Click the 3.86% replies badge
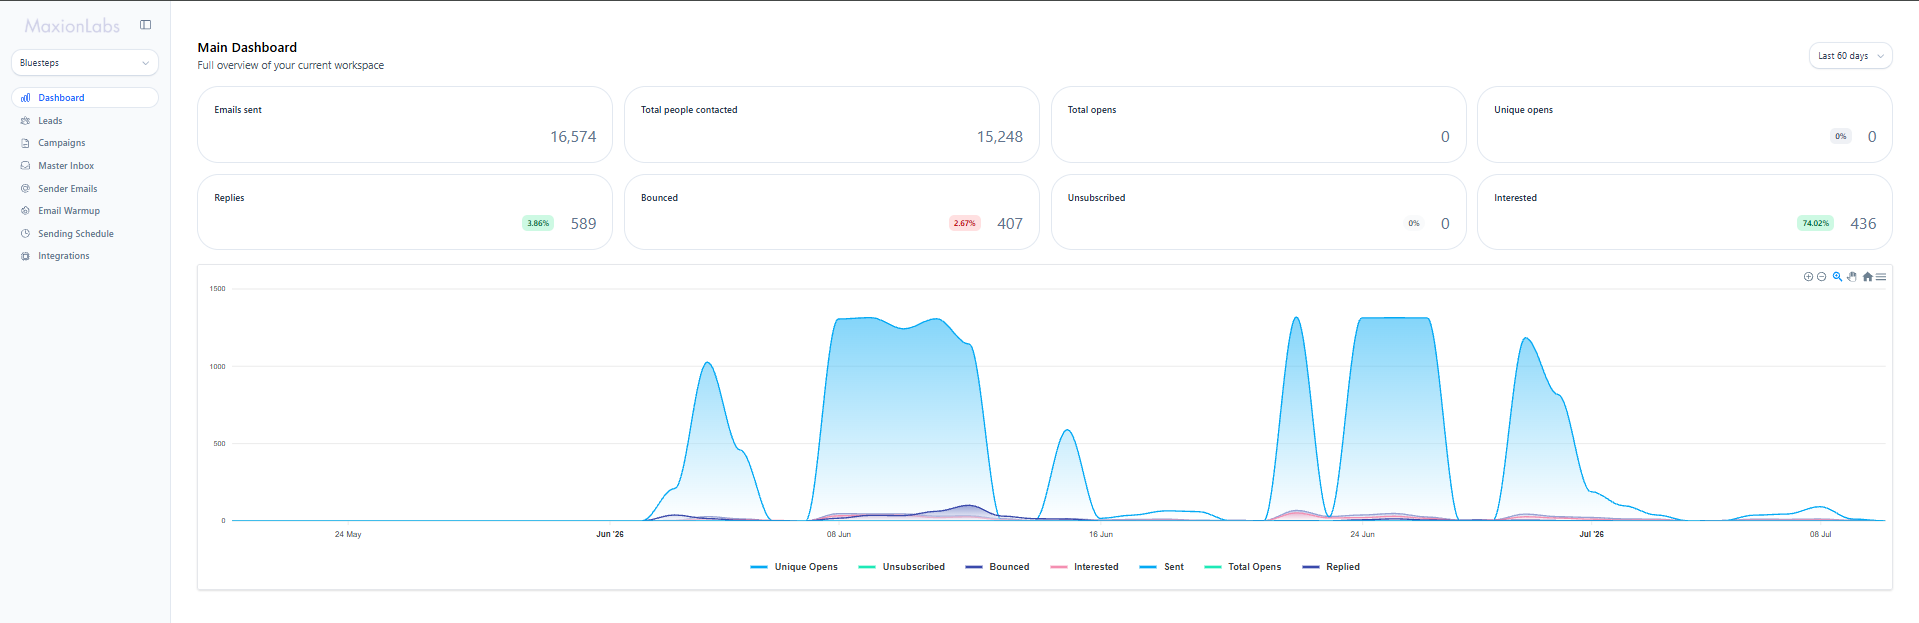1919x623 pixels. click(538, 223)
